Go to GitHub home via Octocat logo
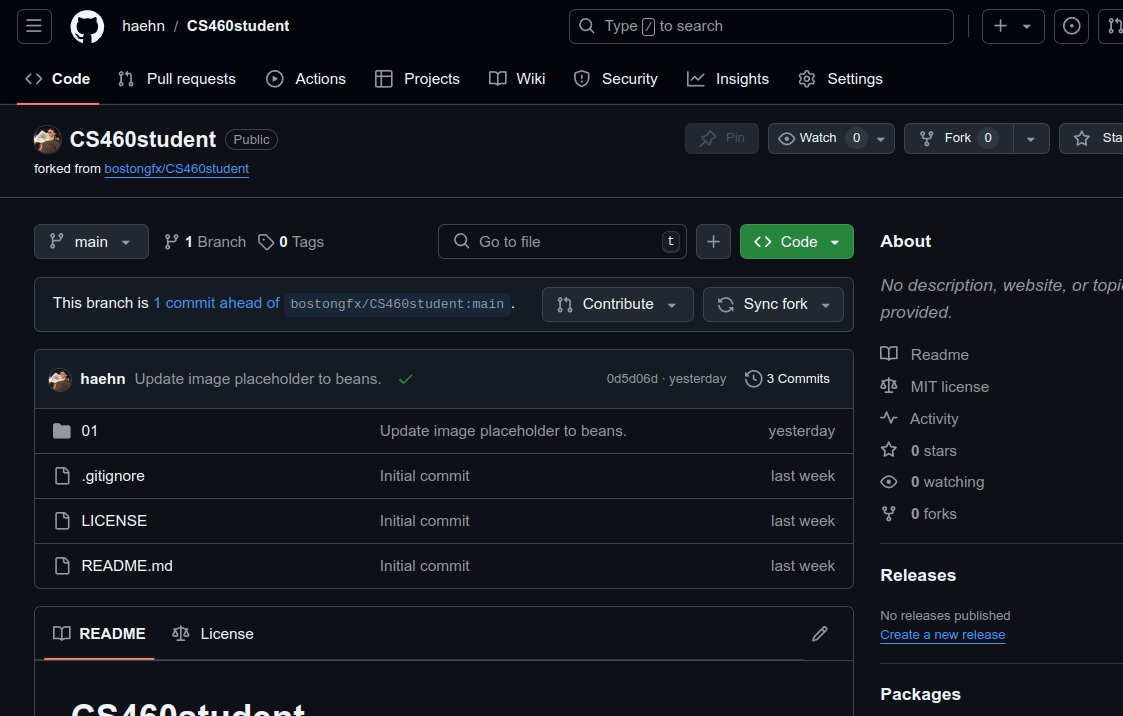 coord(87,26)
